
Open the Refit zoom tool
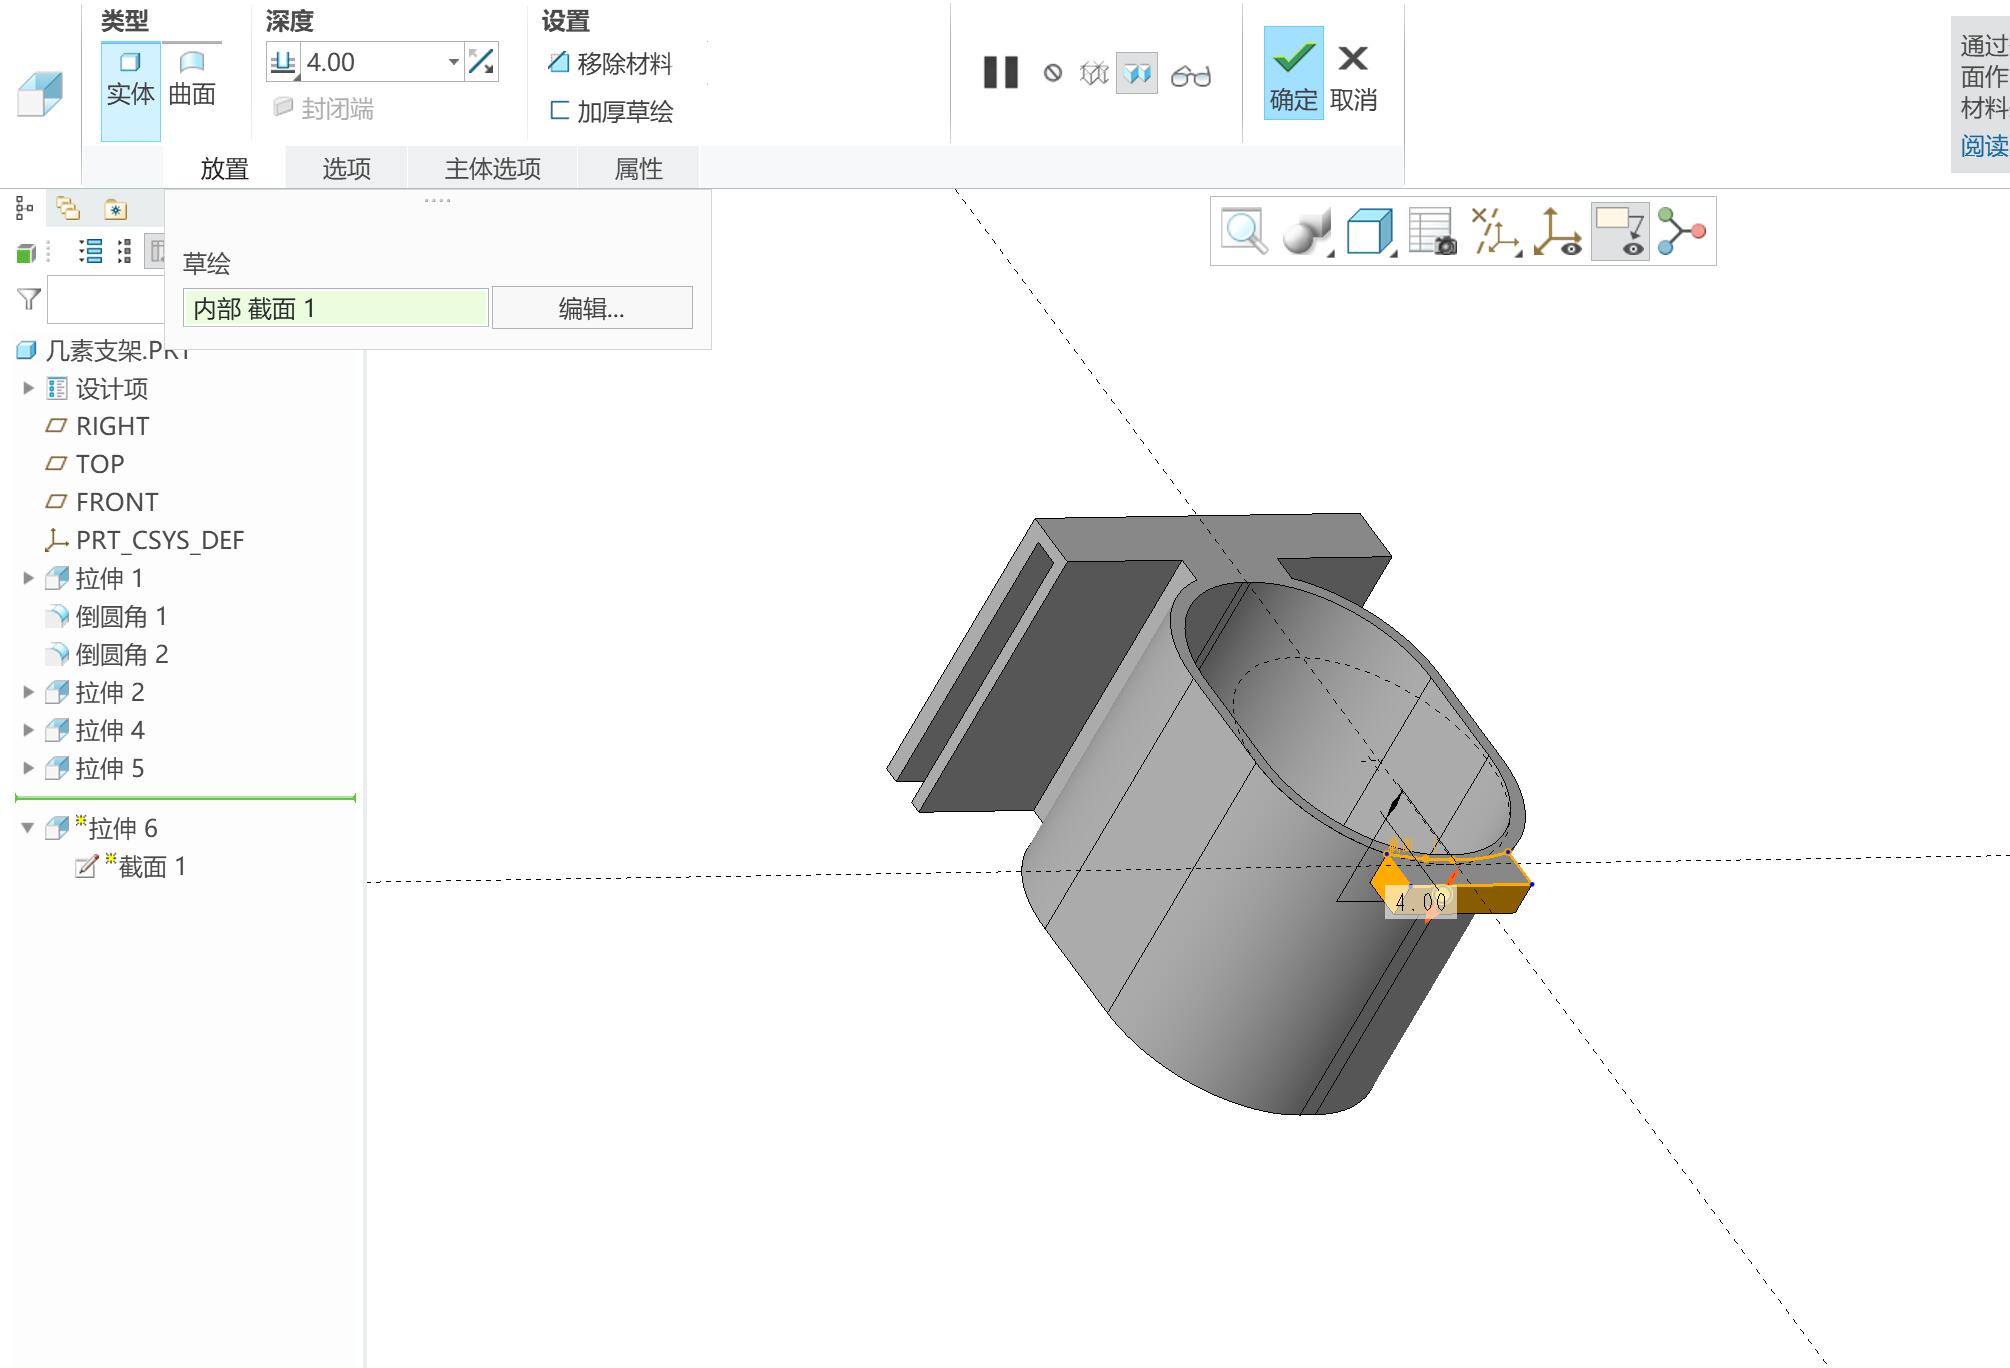(x=1244, y=231)
